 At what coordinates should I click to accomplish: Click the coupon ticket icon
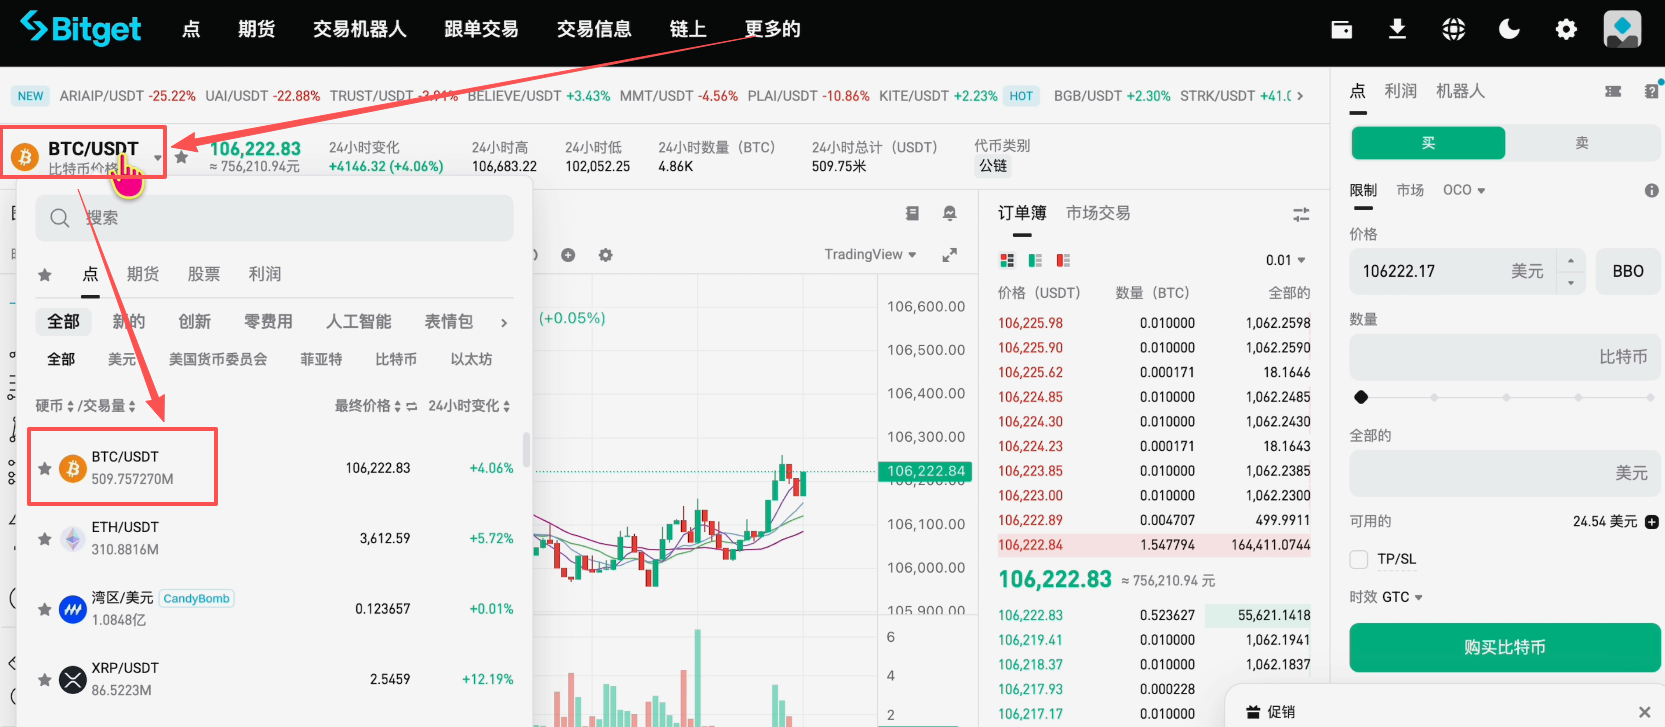click(1613, 91)
